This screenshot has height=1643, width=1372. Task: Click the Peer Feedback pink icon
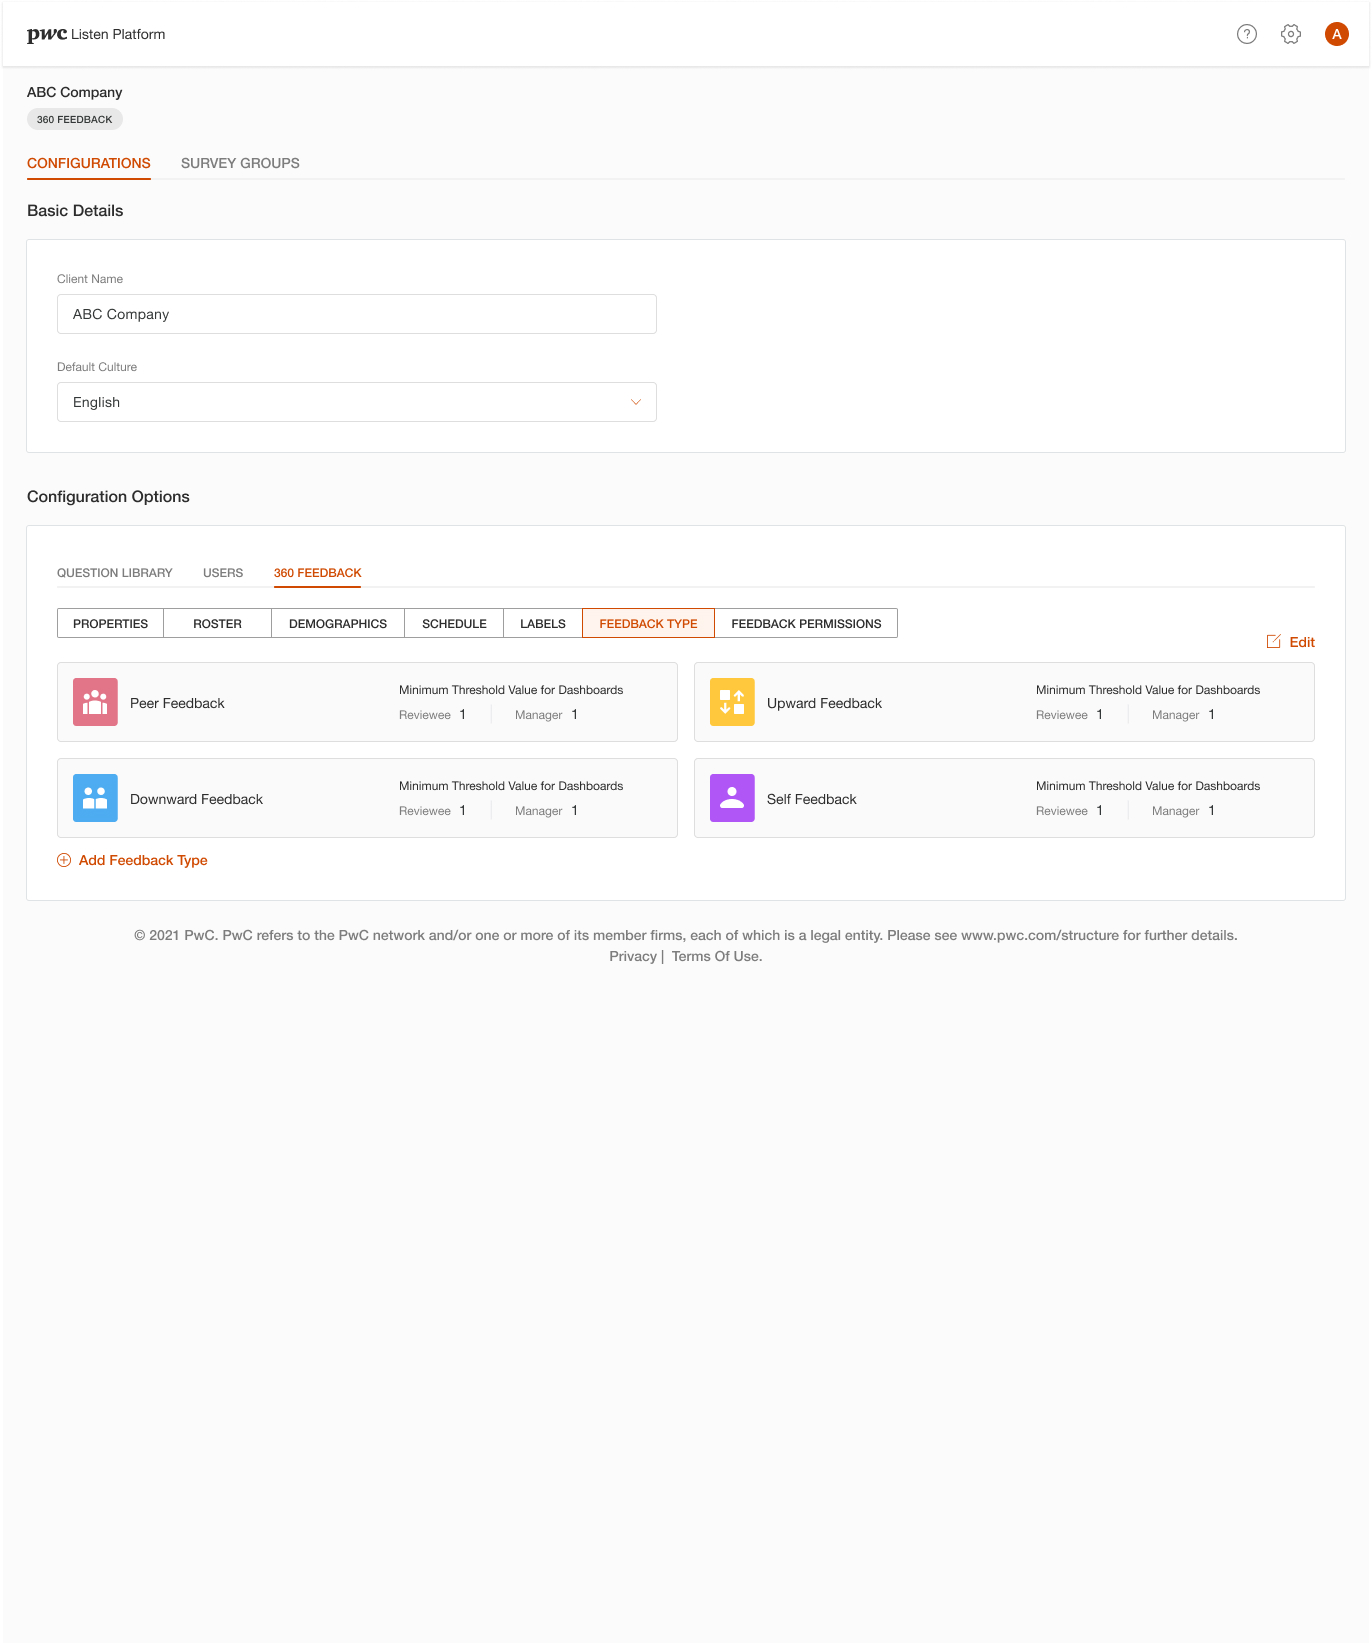point(95,702)
